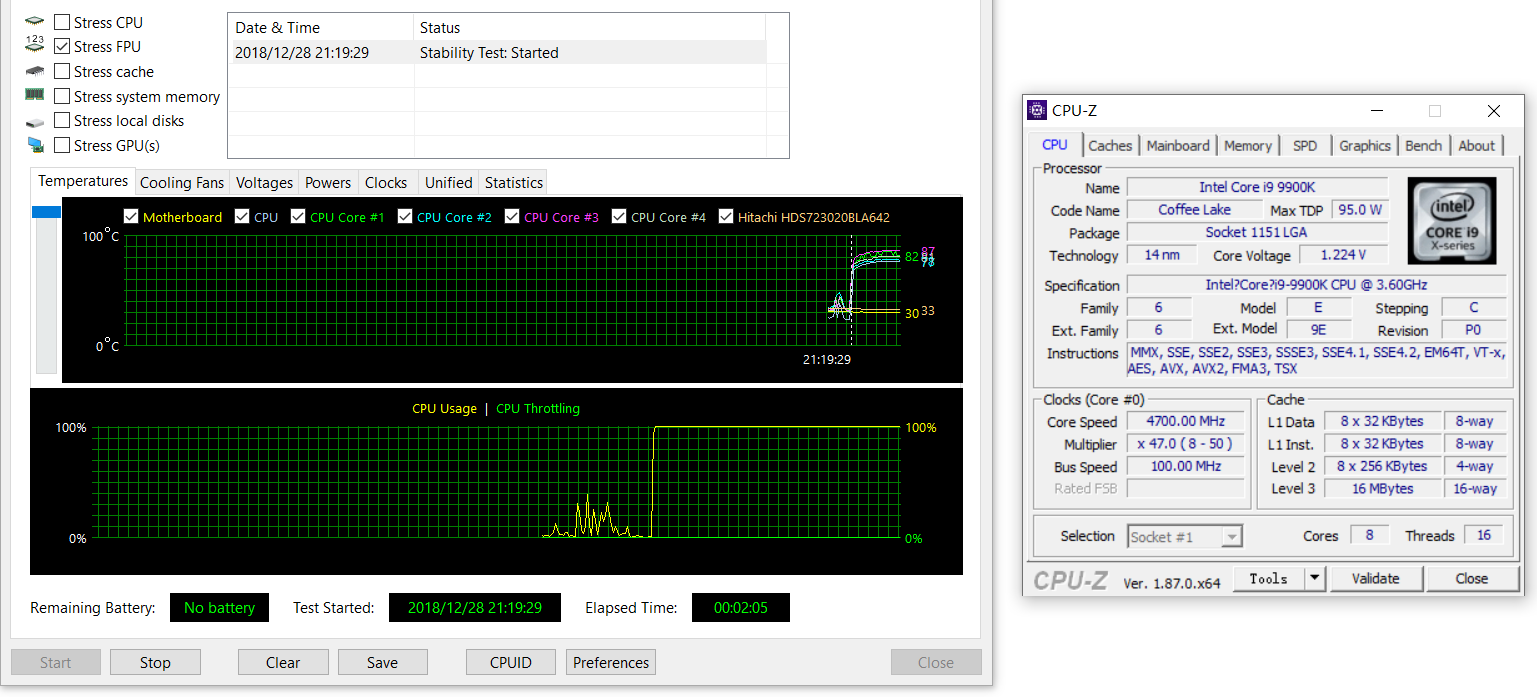Click the Stress GPU(s) monitor icon

35,146
